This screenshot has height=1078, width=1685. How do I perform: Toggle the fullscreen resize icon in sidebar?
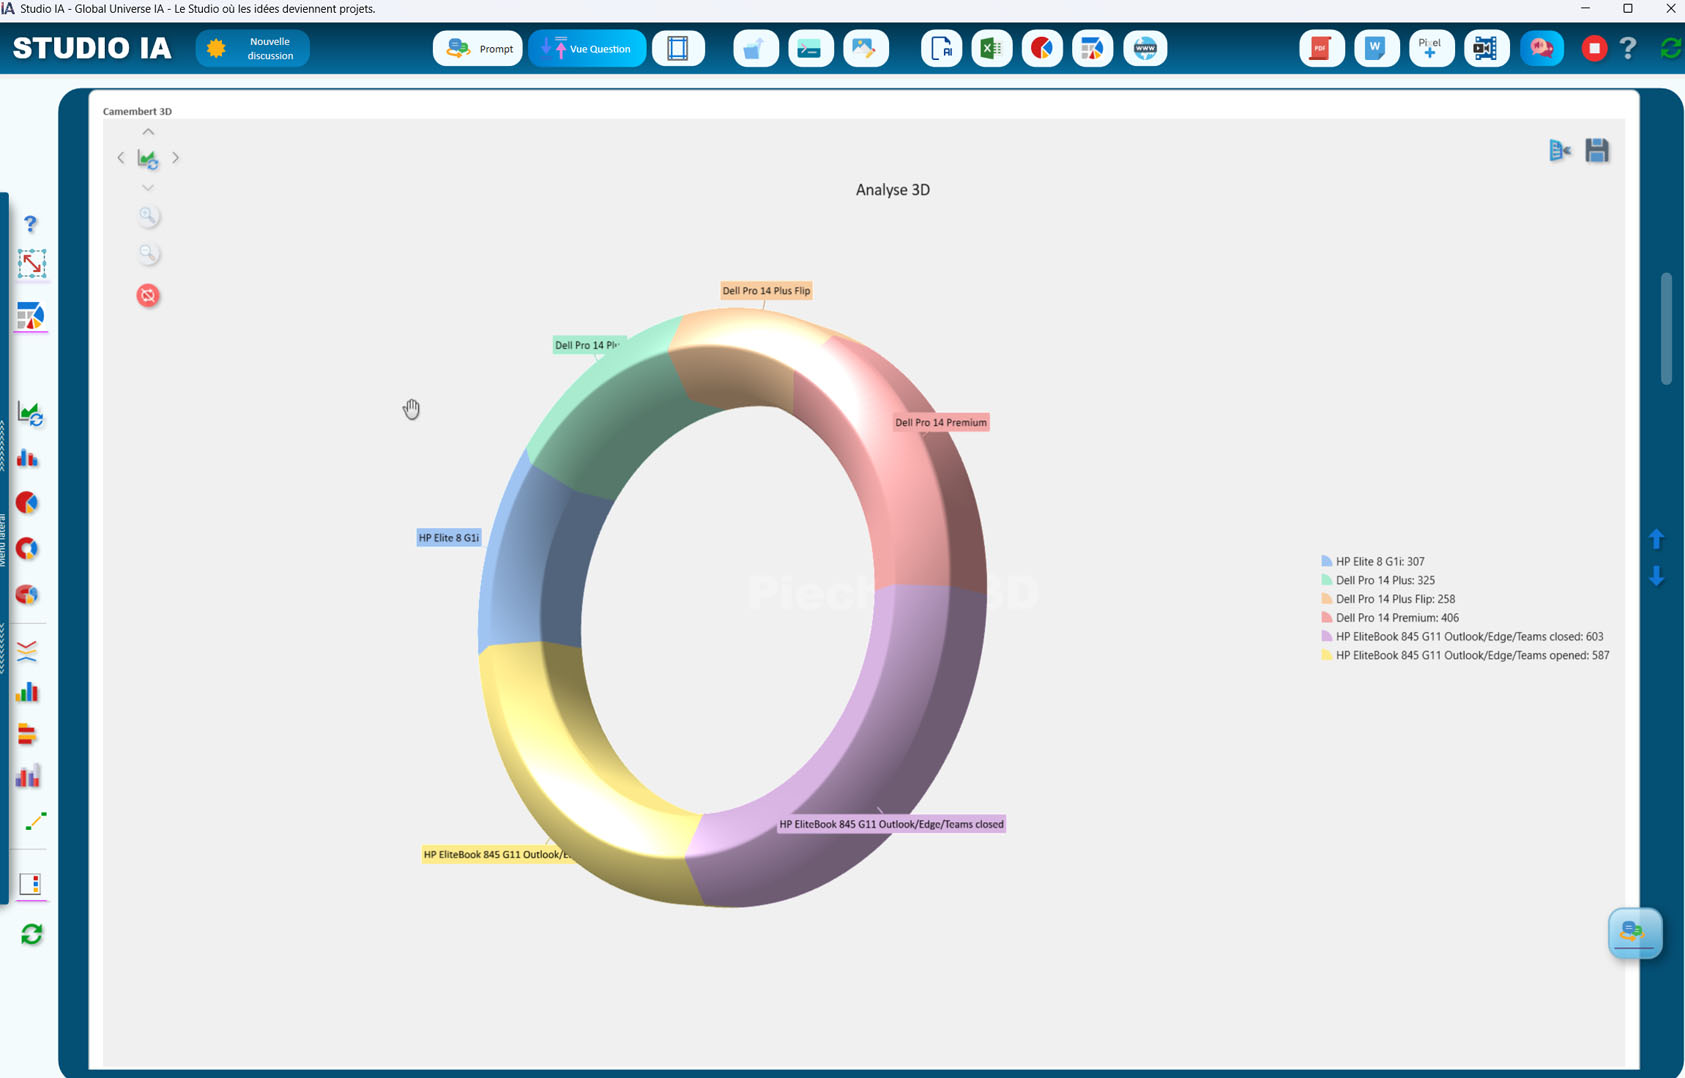point(32,264)
